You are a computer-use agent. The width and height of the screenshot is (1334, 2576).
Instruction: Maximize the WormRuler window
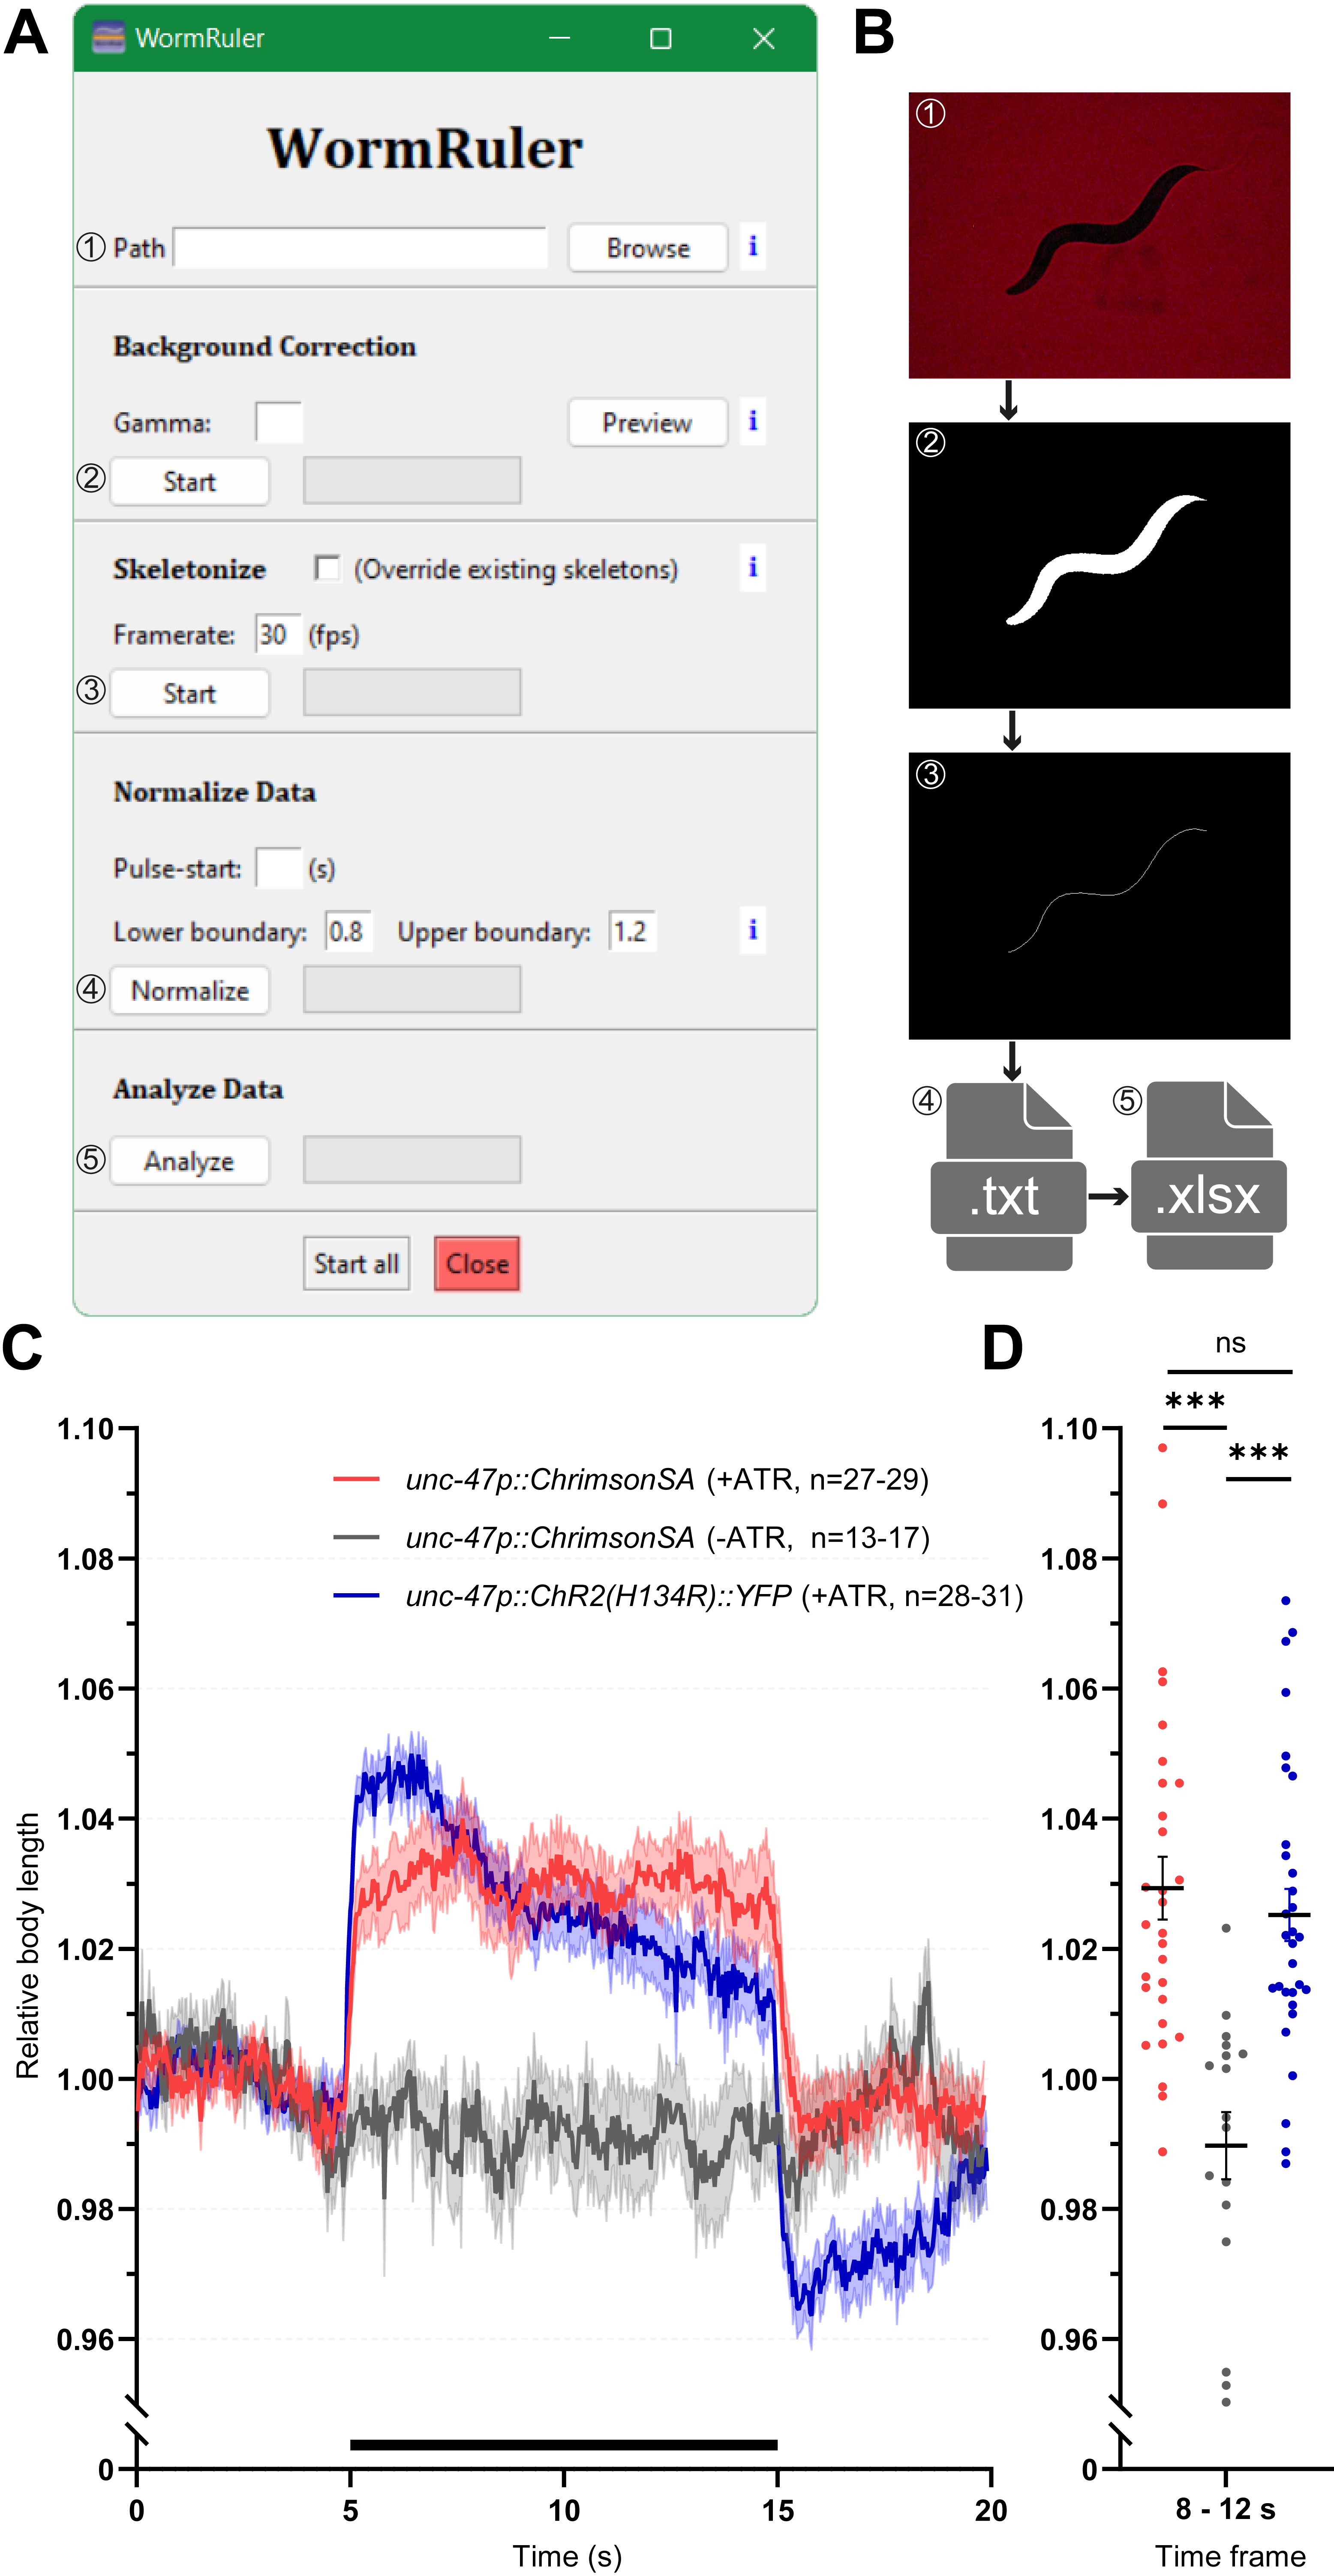(x=661, y=38)
